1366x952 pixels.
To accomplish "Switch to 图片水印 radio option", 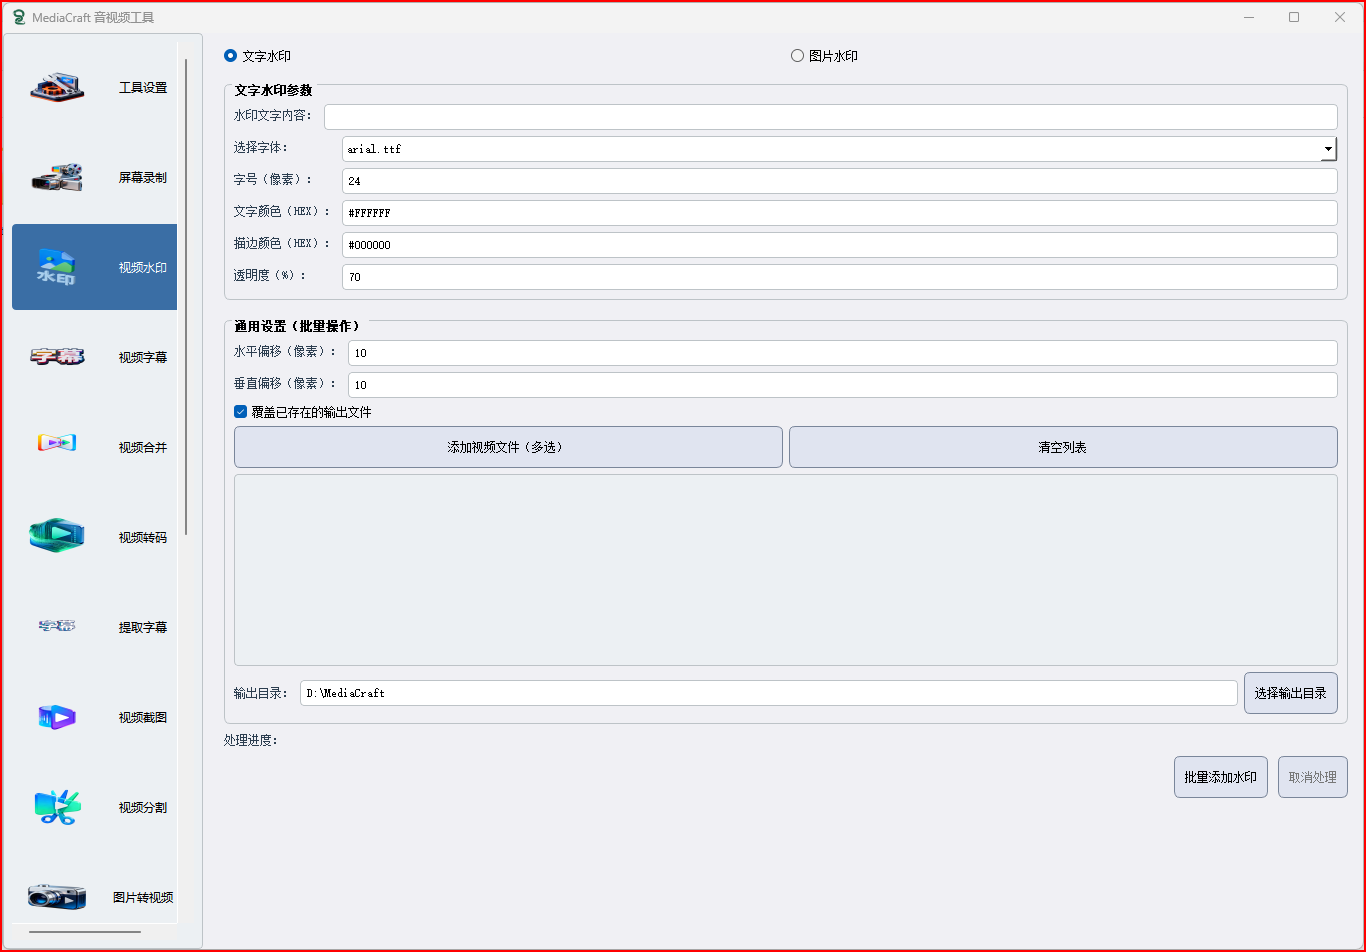I will (x=797, y=56).
